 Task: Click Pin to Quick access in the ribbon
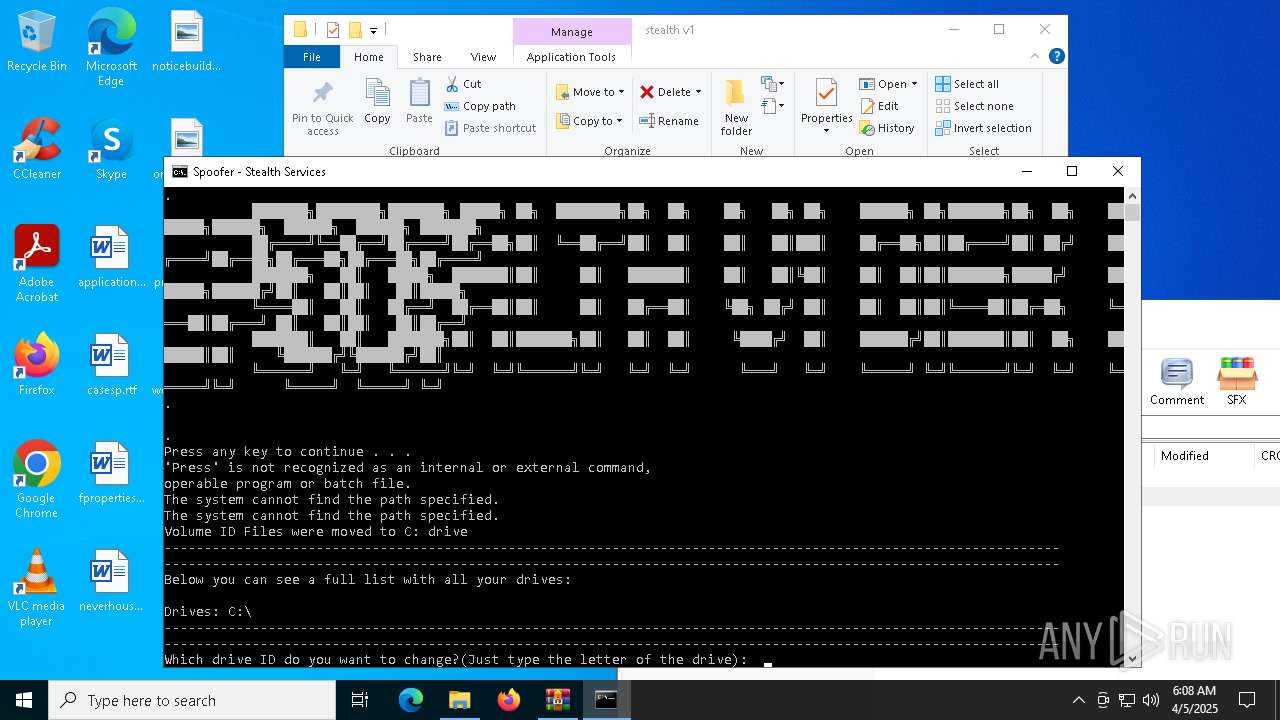point(322,108)
